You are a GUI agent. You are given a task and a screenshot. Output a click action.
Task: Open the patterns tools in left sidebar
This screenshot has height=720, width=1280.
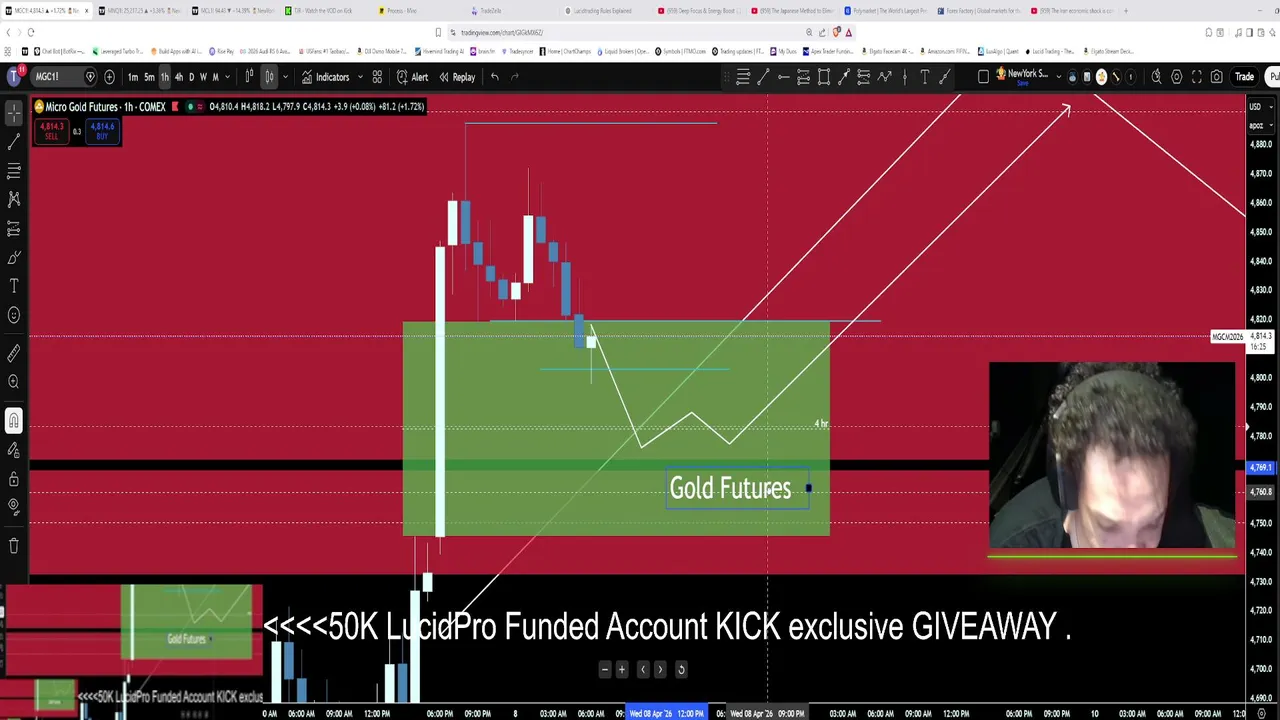click(14, 200)
